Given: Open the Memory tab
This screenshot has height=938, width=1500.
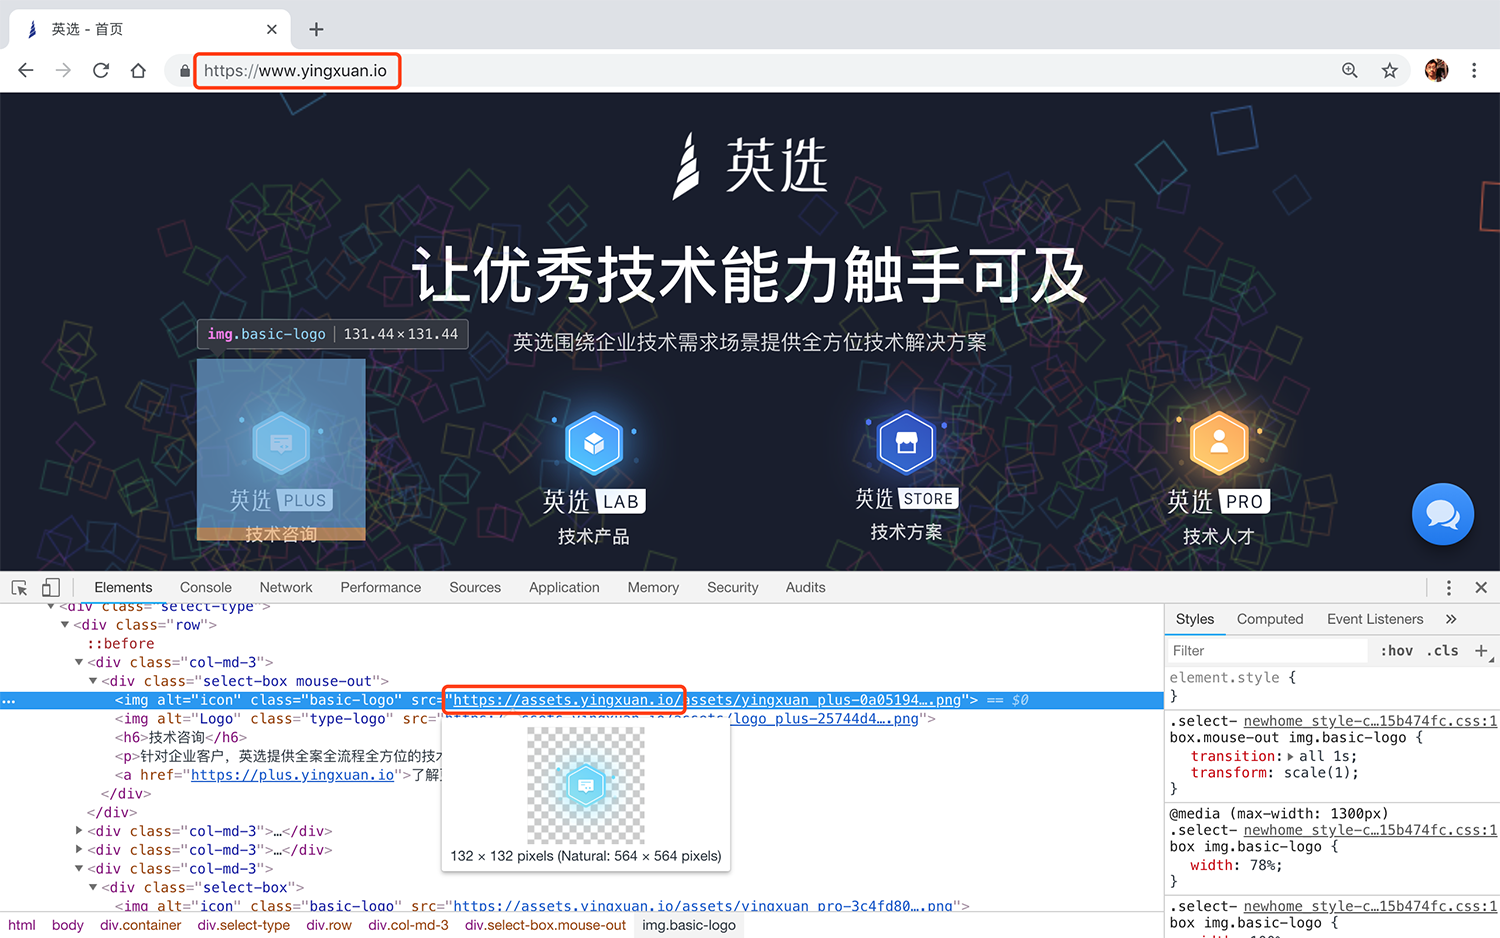Looking at the screenshot, I should pyautogui.click(x=653, y=588).
